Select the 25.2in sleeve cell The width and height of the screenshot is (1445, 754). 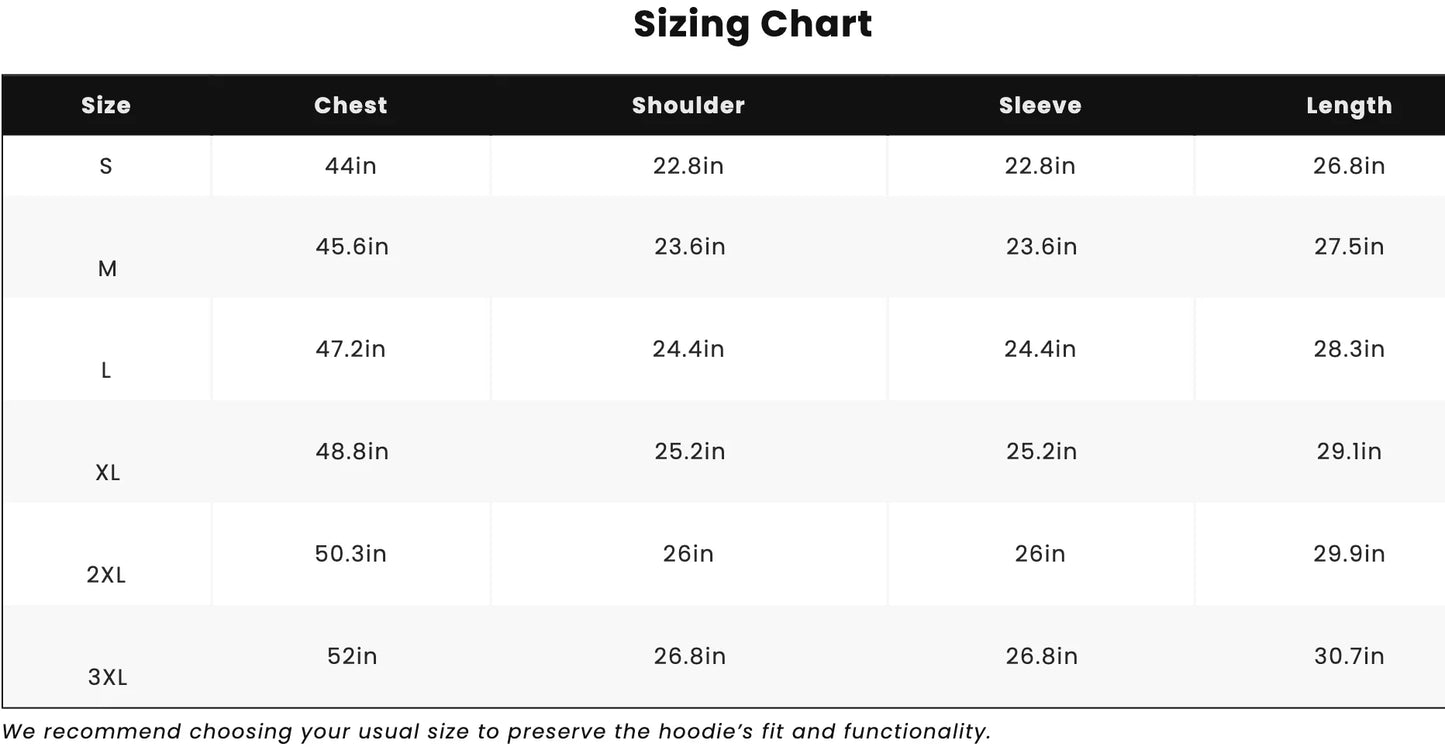coord(1041,452)
